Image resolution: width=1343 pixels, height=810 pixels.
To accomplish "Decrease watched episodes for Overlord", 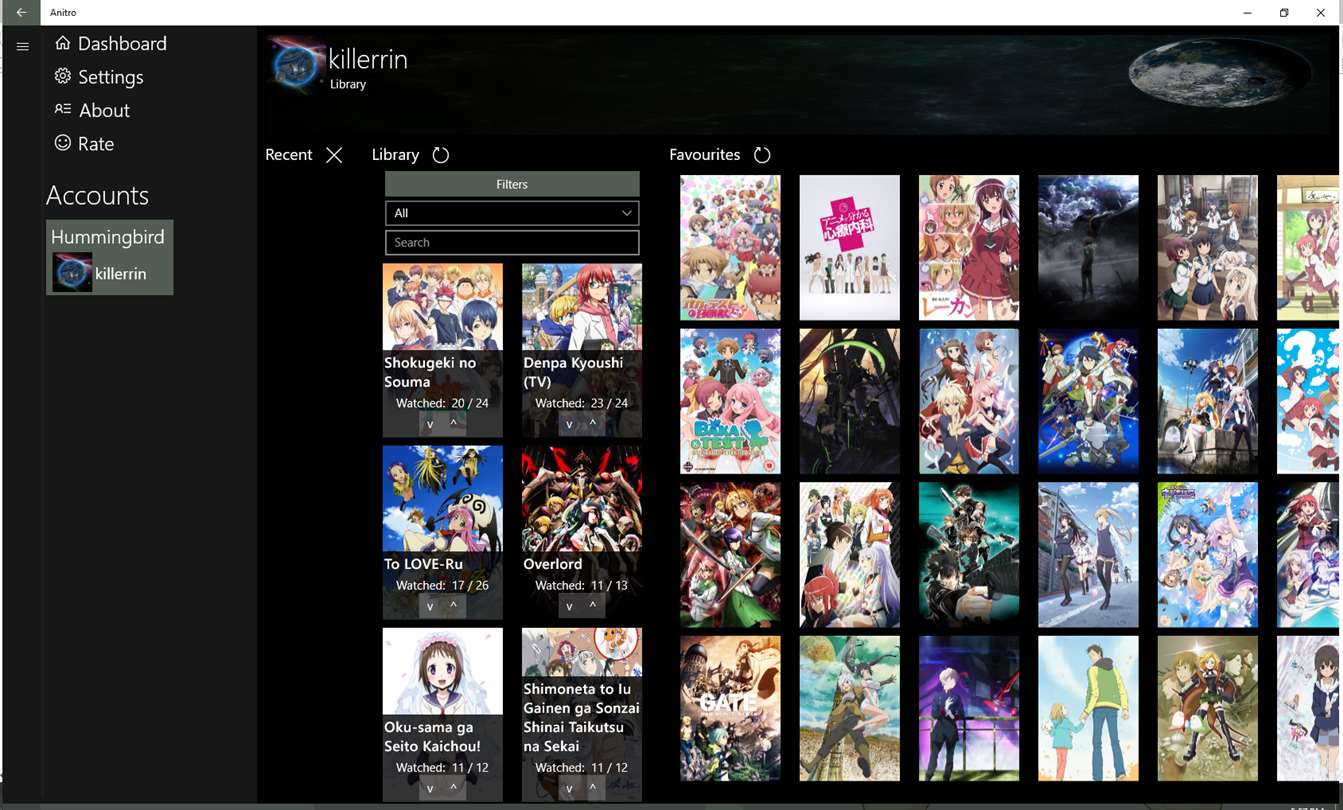I will pyautogui.click(x=569, y=606).
